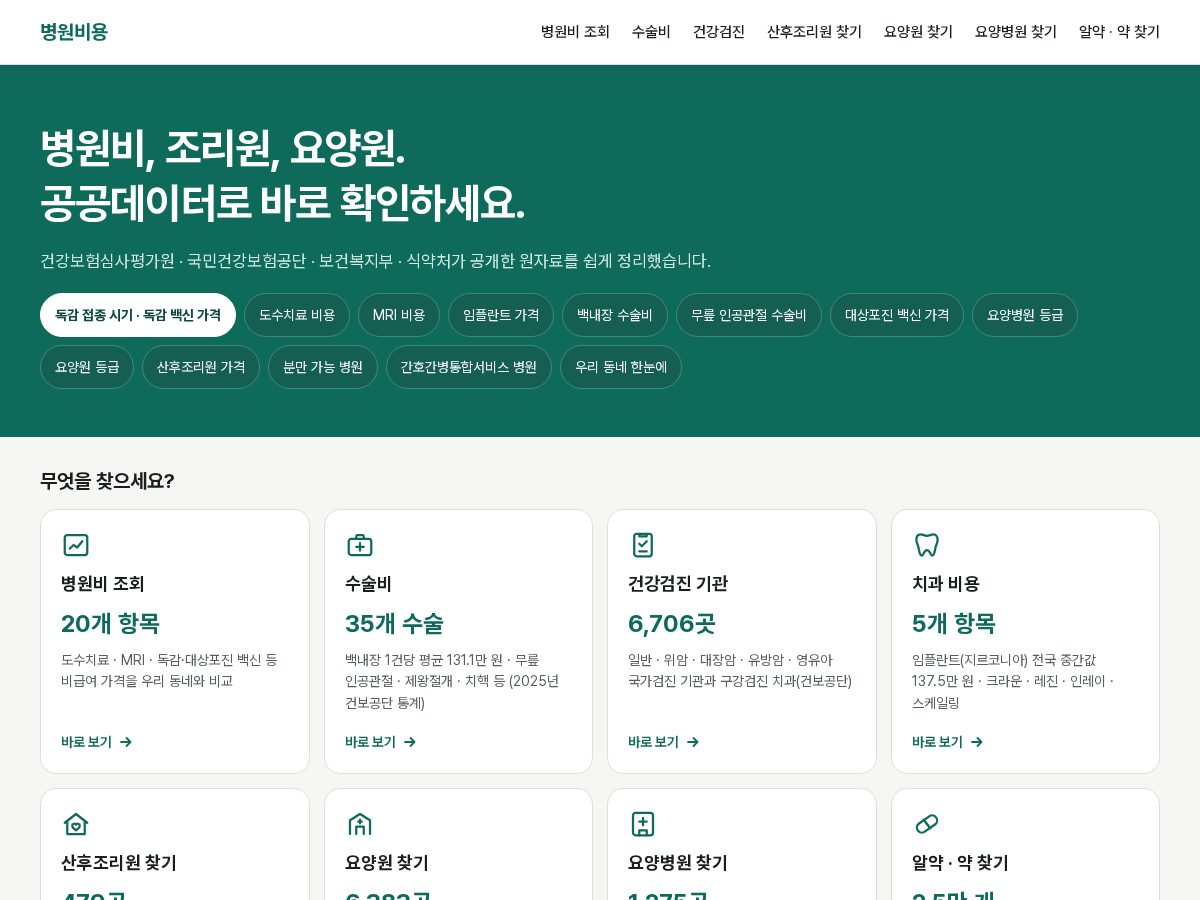This screenshot has width=1200, height=900.
Task: Click the 5개 항목 count text
Action: click(954, 624)
